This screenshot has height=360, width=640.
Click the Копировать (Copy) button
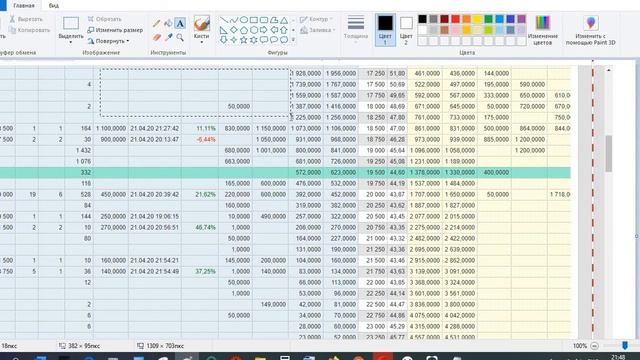point(29,30)
